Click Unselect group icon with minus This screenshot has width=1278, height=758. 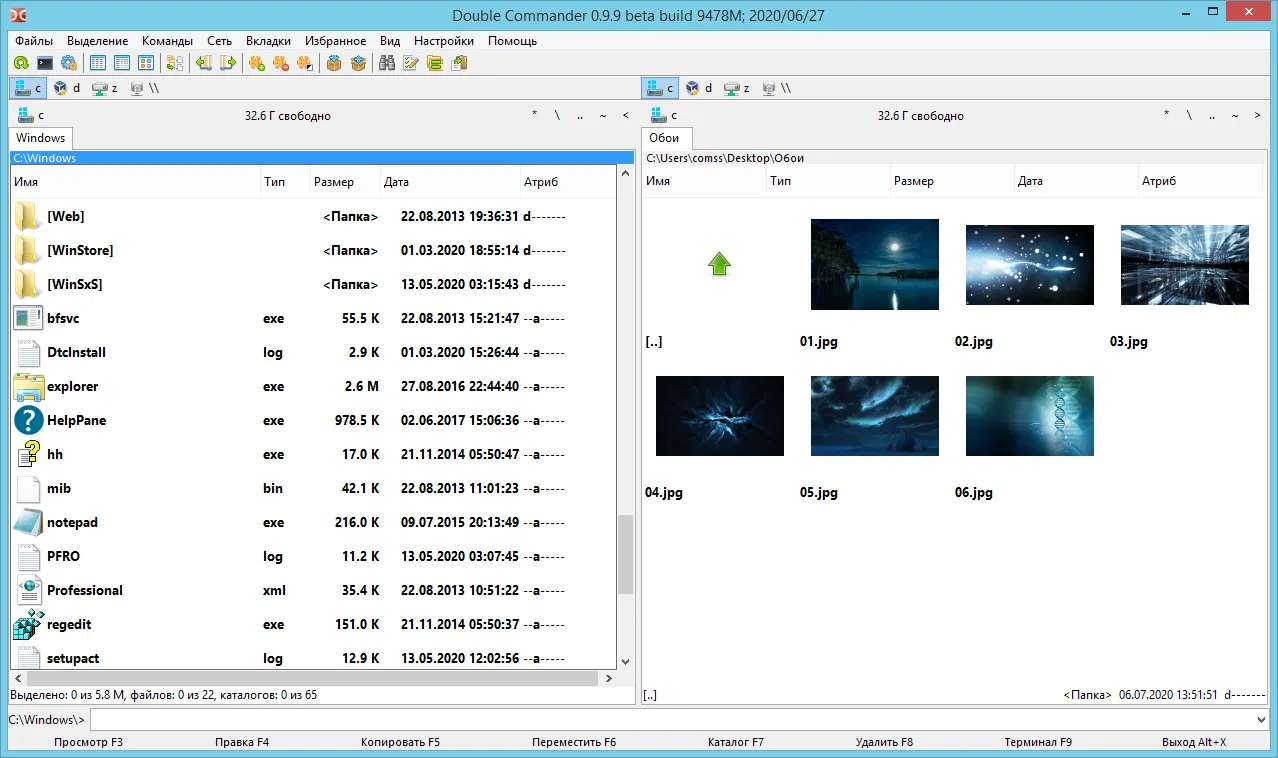click(x=281, y=63)
